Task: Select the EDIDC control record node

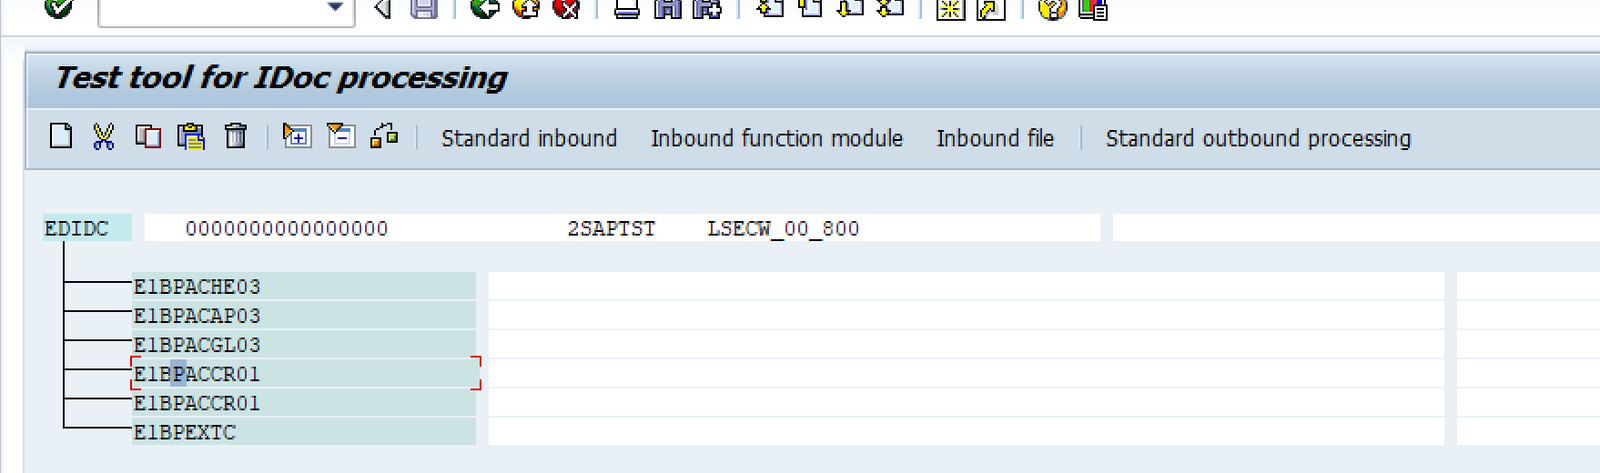Action: coord(77,229)
